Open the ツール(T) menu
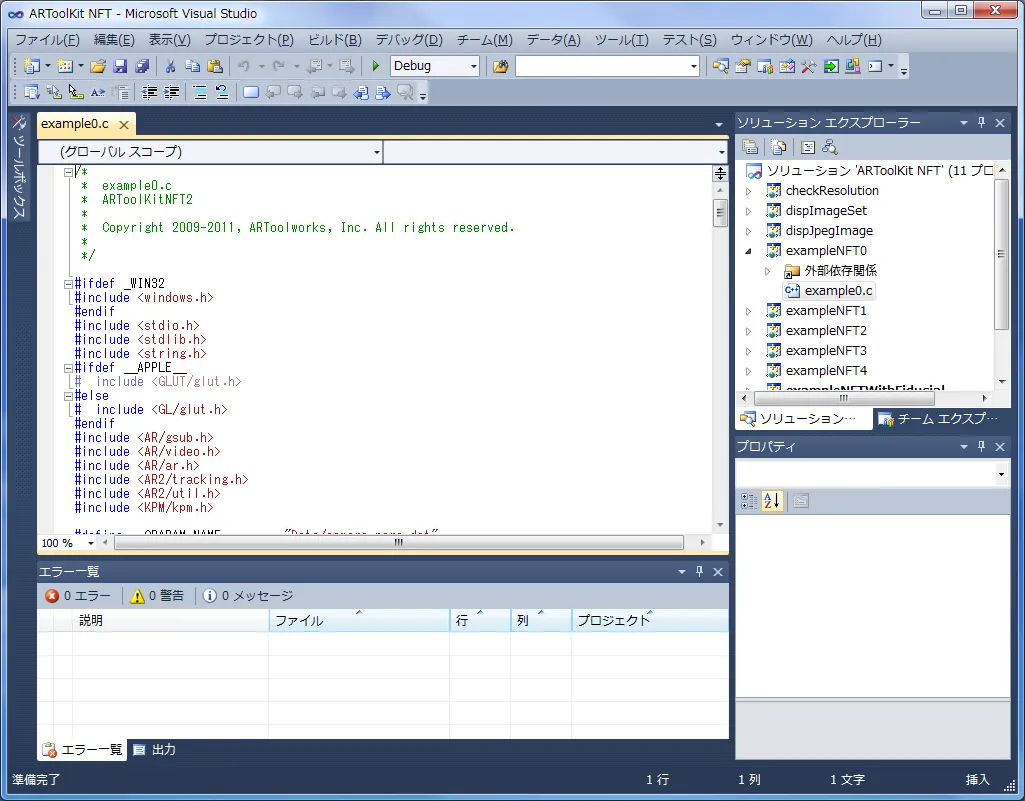 [x=621, y=40]
